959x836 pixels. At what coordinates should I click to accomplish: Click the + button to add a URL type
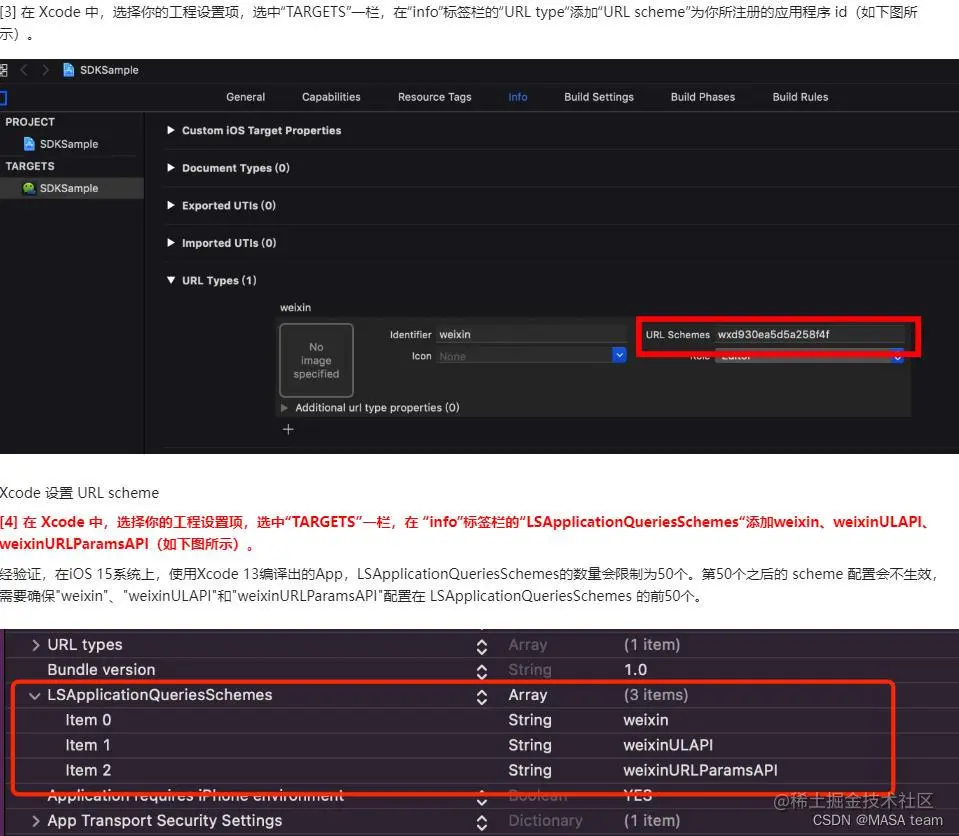288,429
